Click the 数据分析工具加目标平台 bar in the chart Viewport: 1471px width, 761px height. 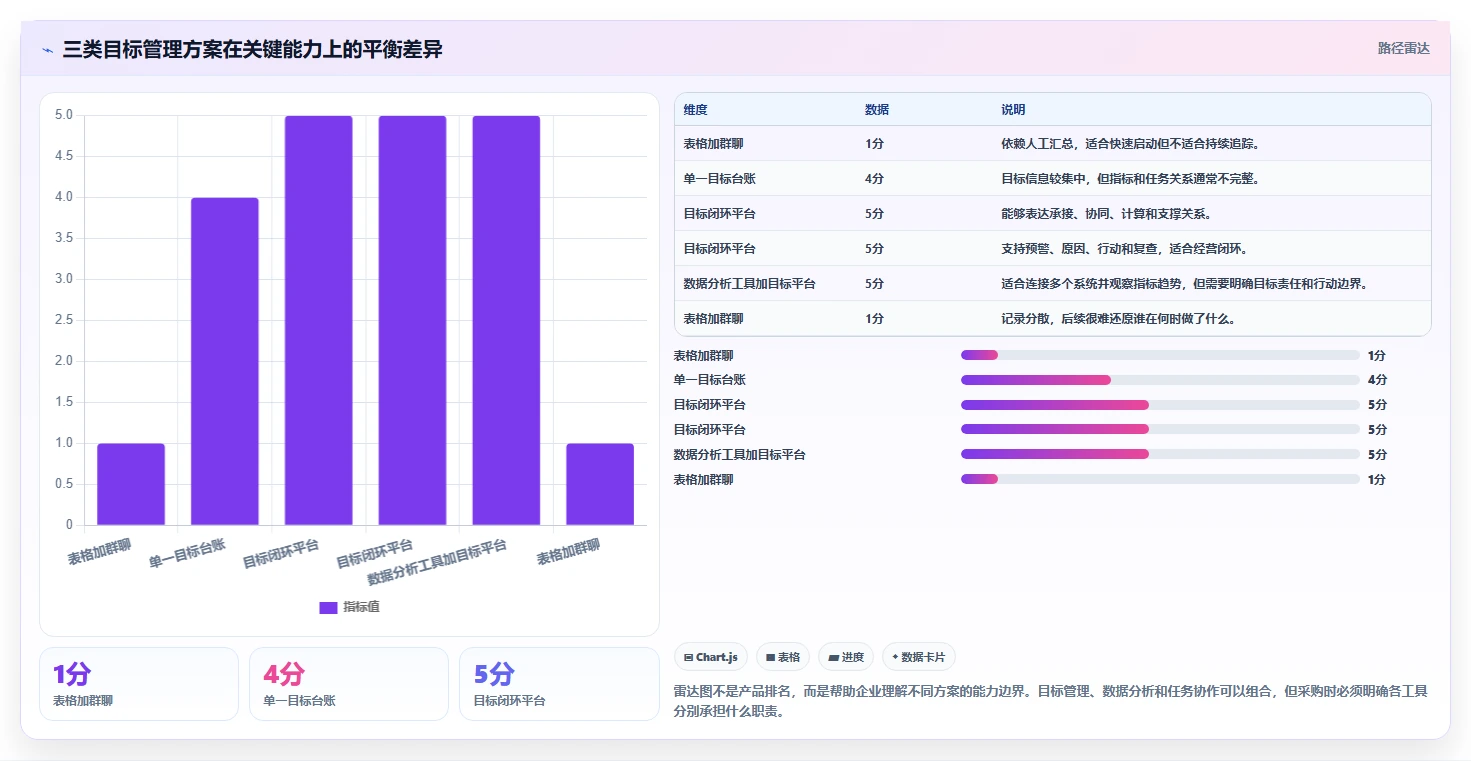[x=506, y=320]
